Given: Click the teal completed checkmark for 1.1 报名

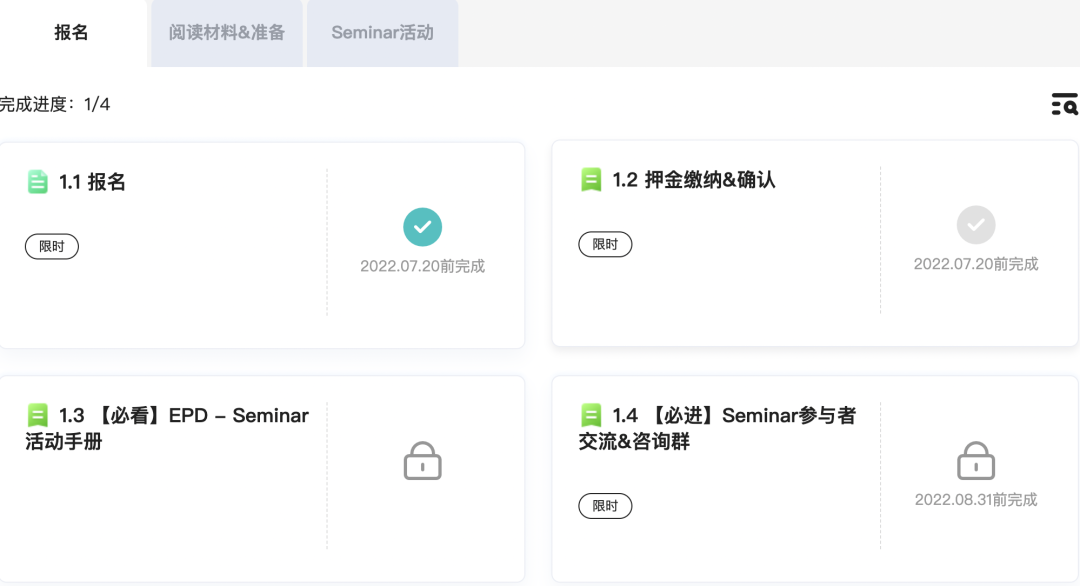Looking at the screenshot, I should coord(422,227).
